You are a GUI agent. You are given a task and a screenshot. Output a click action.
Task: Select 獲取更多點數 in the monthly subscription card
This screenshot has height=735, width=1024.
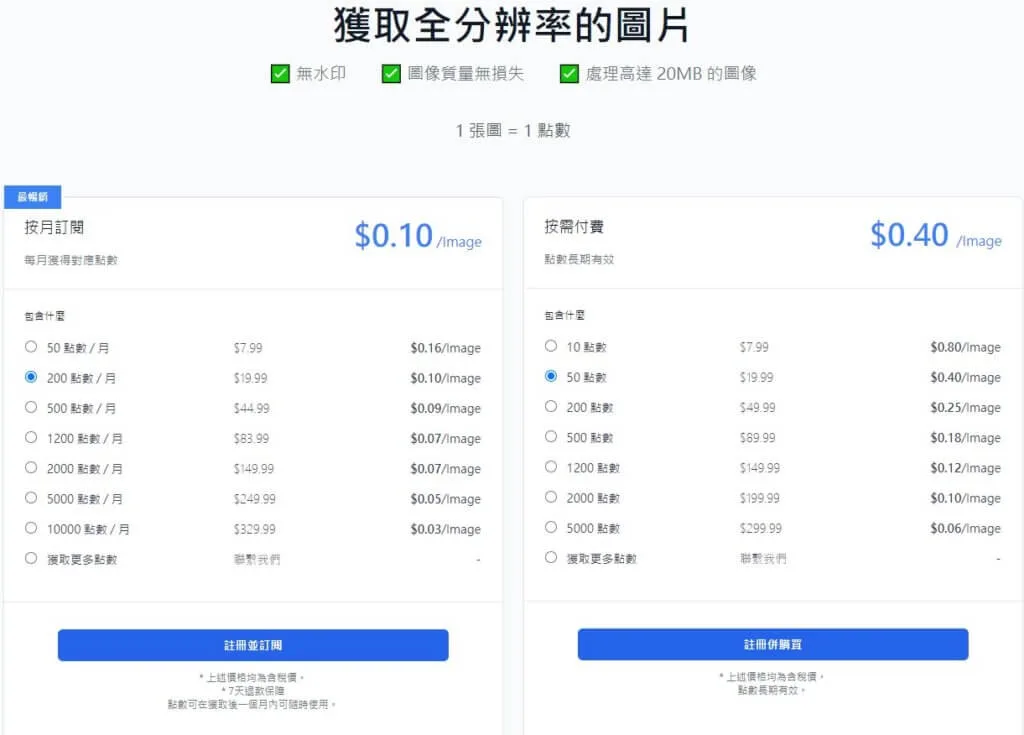[x=31, y=558]
